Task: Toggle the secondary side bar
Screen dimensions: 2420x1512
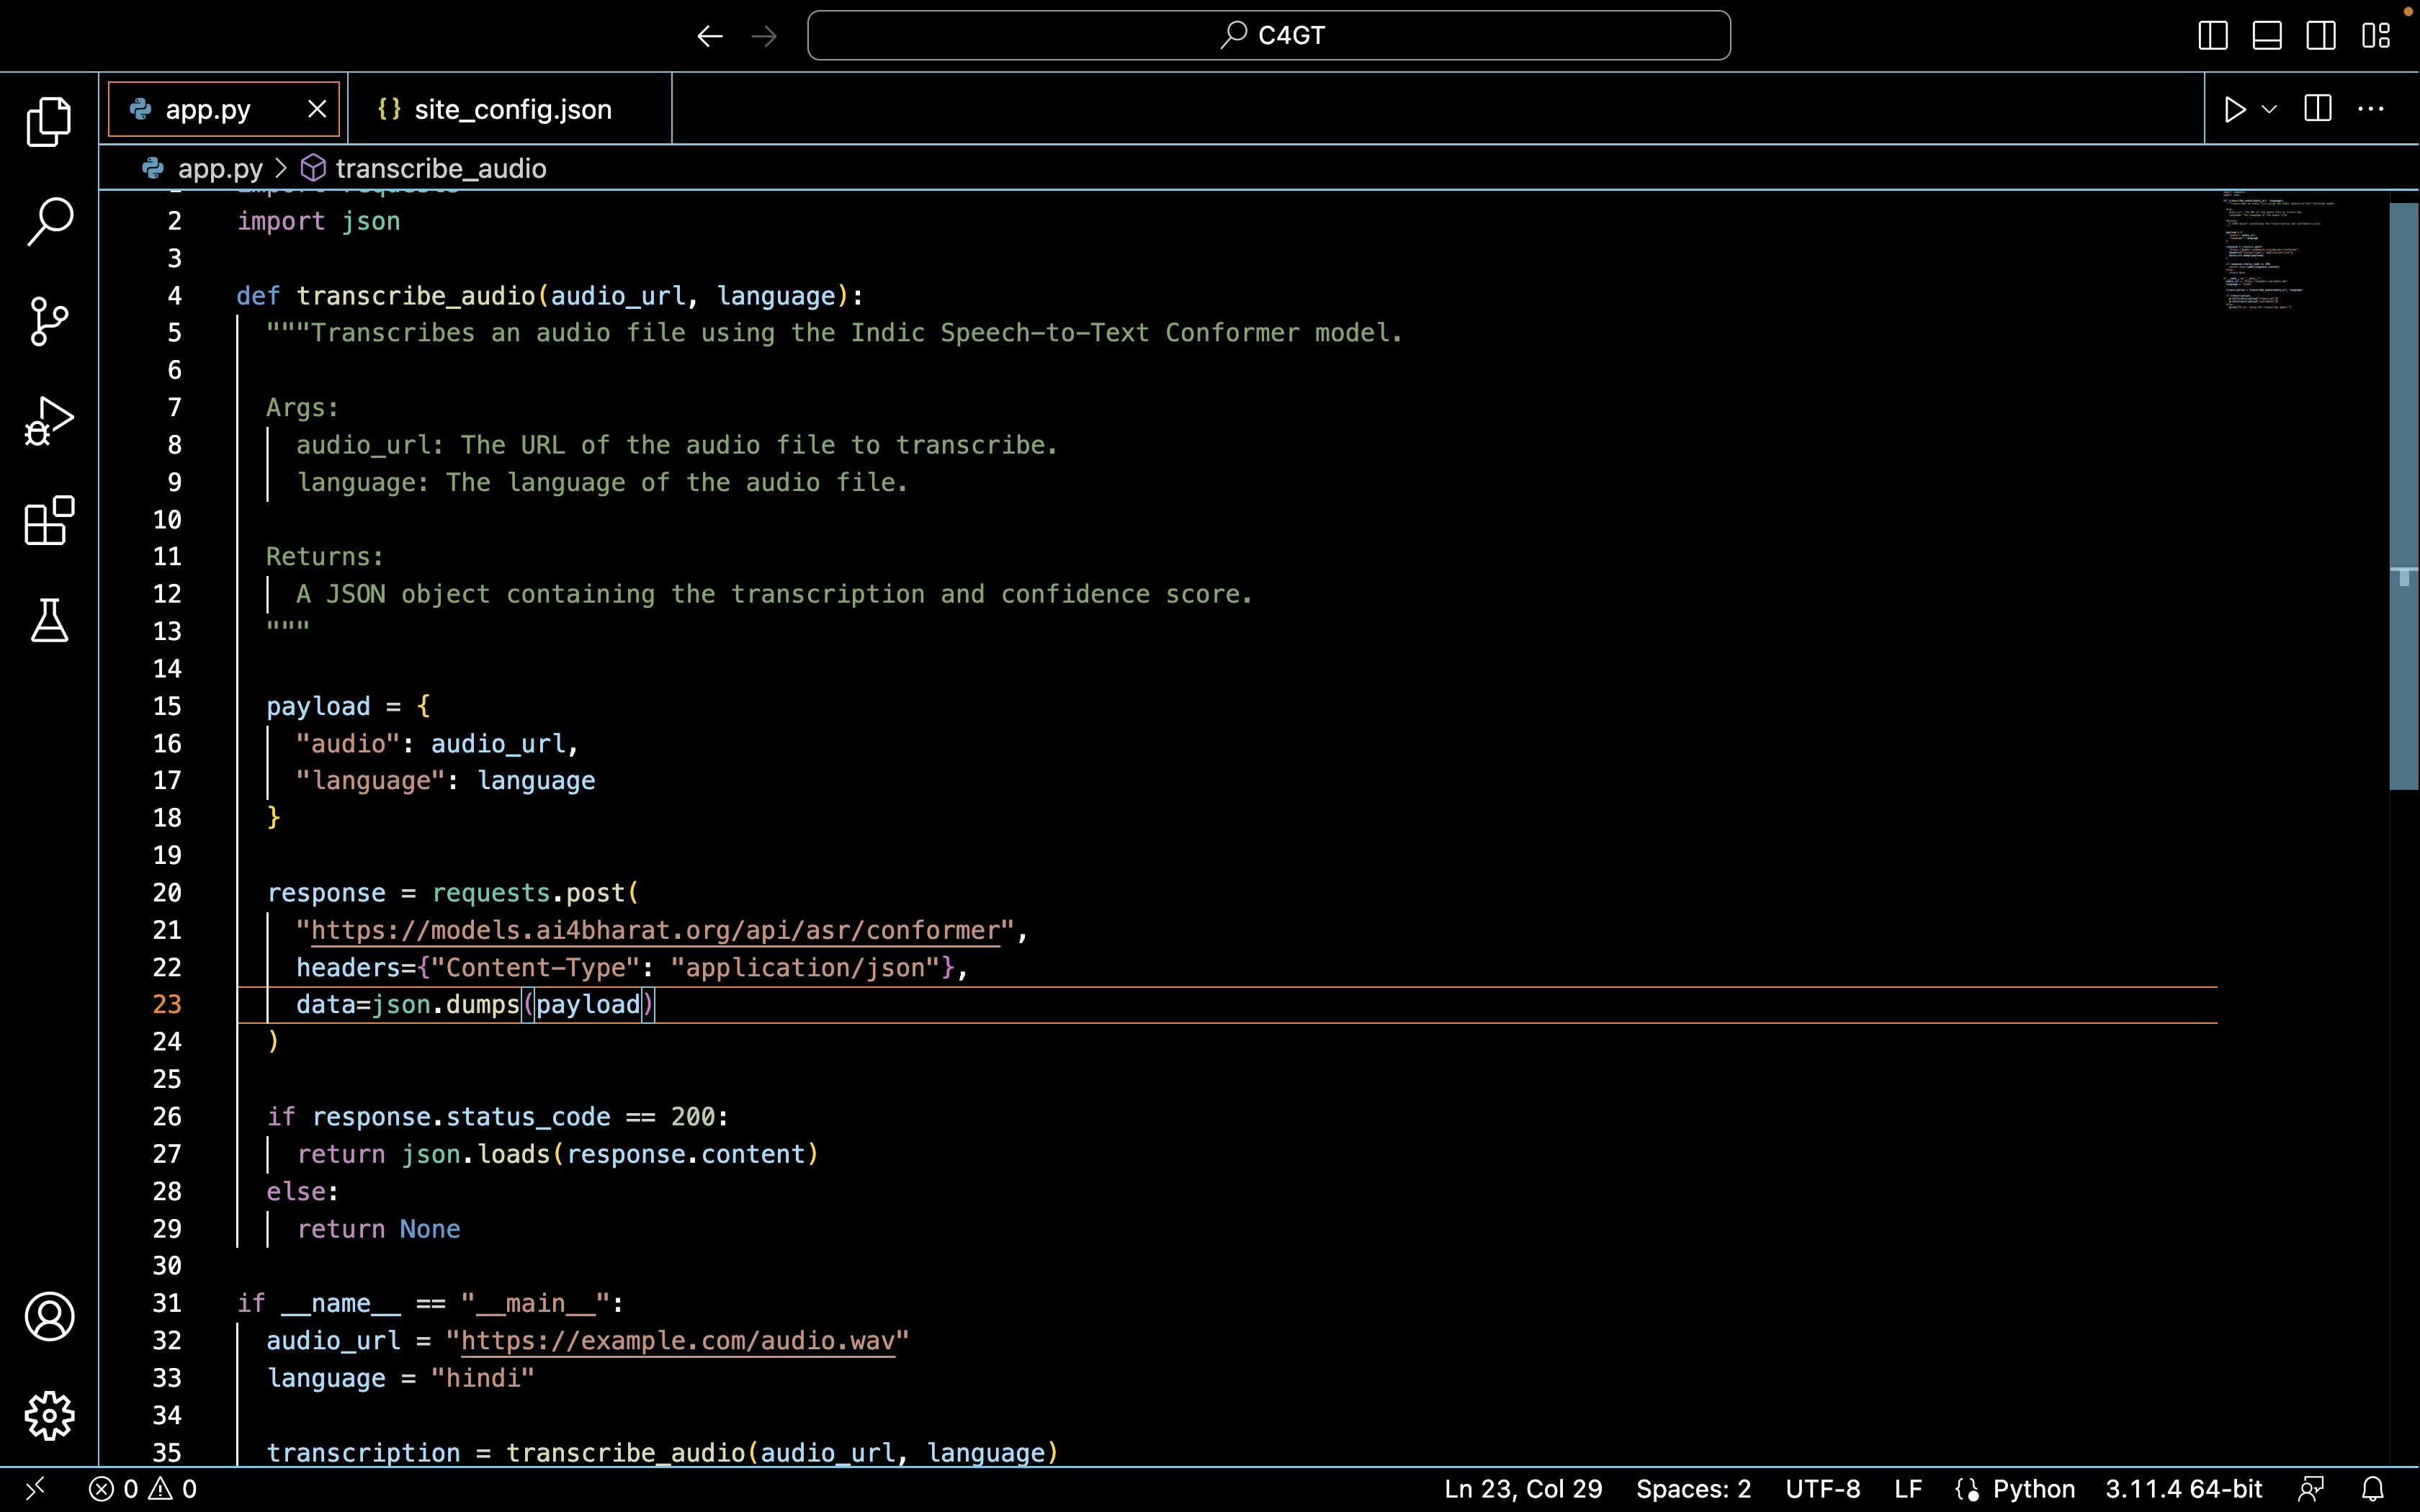Action: [x=2320, y=35]
